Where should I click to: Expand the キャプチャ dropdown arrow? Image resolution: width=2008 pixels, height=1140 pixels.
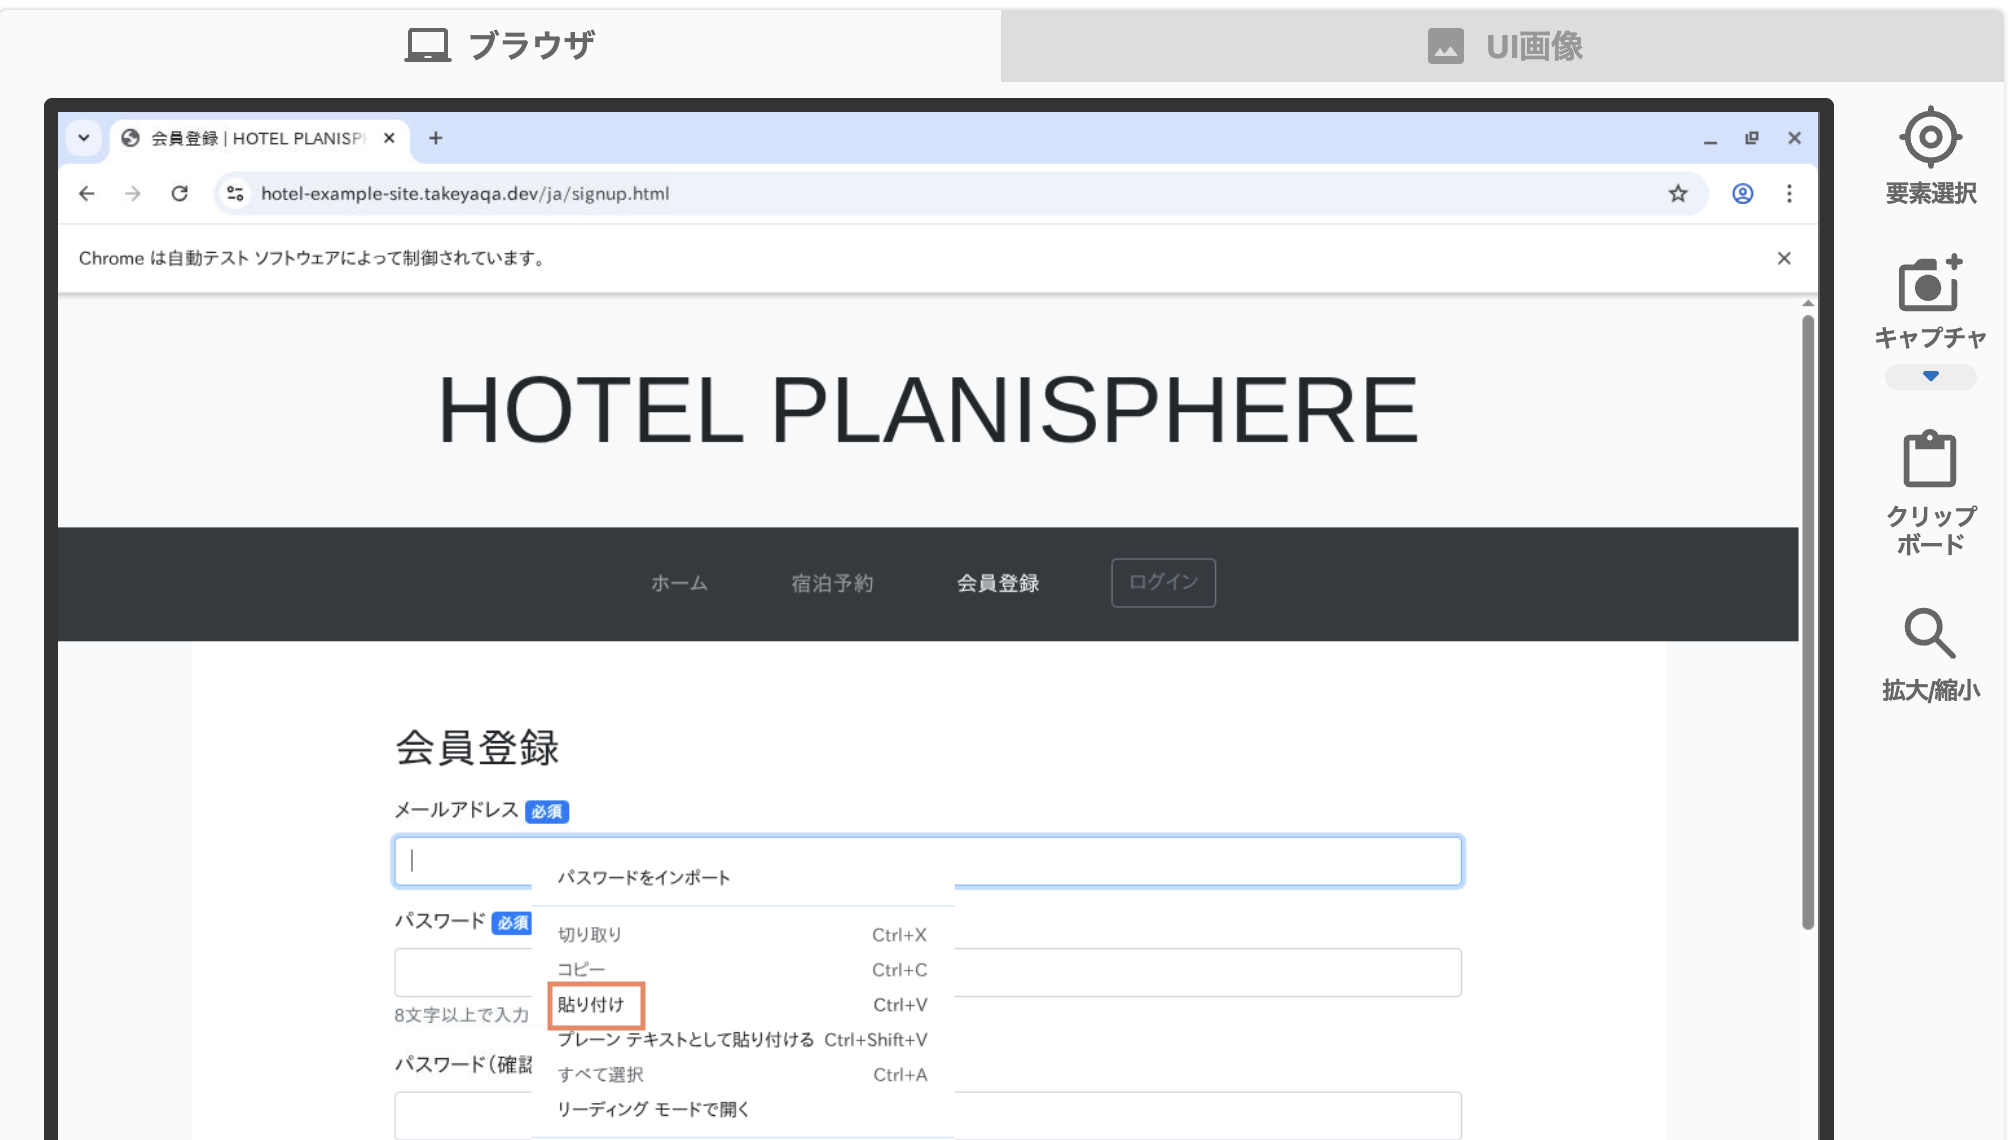pyautogui.click(x=1930, y=377)
